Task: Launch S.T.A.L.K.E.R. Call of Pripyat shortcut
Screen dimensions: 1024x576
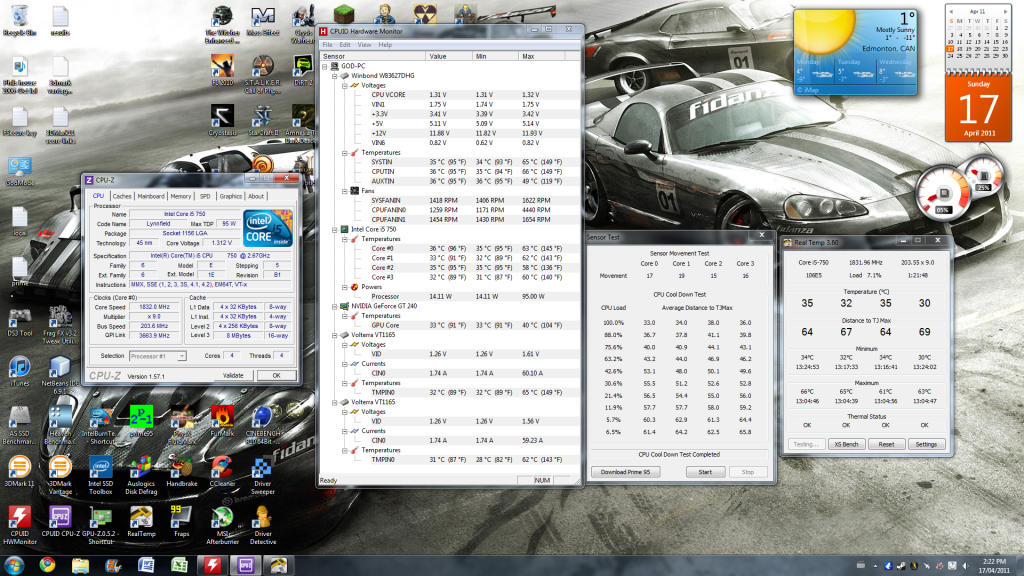Action: pyautogui.click(x=263, y=74)
